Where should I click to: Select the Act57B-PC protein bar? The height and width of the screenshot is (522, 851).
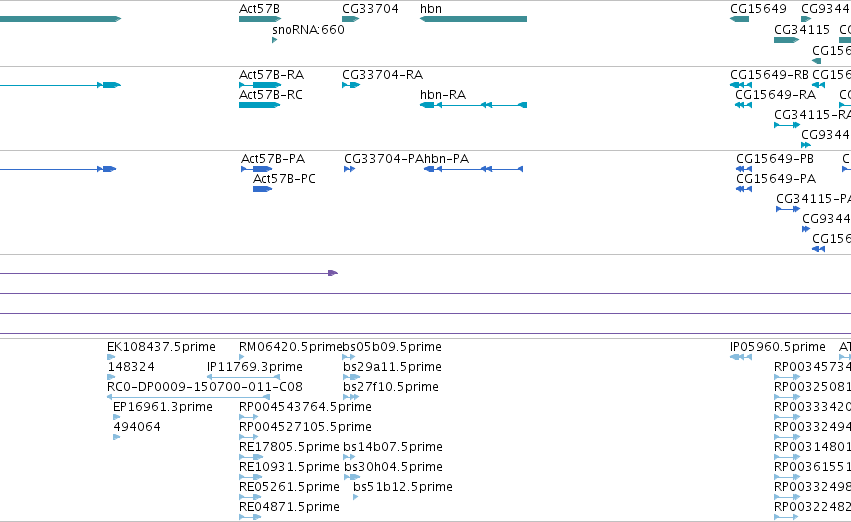pos(262,189)
